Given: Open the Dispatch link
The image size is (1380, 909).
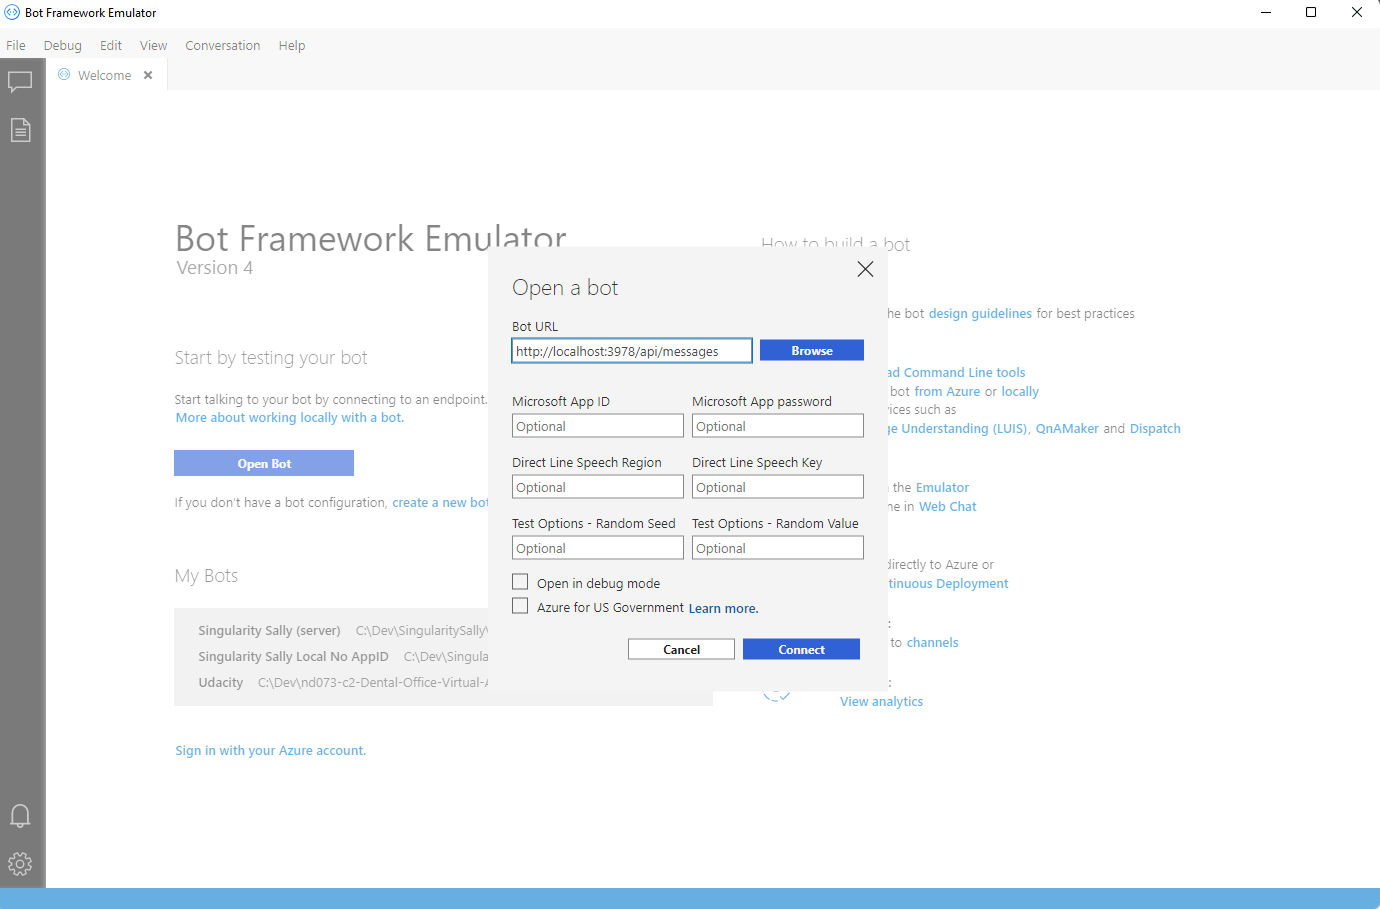Looking at the screenshot, I should pyautogui.click(x=1155, y=428).
